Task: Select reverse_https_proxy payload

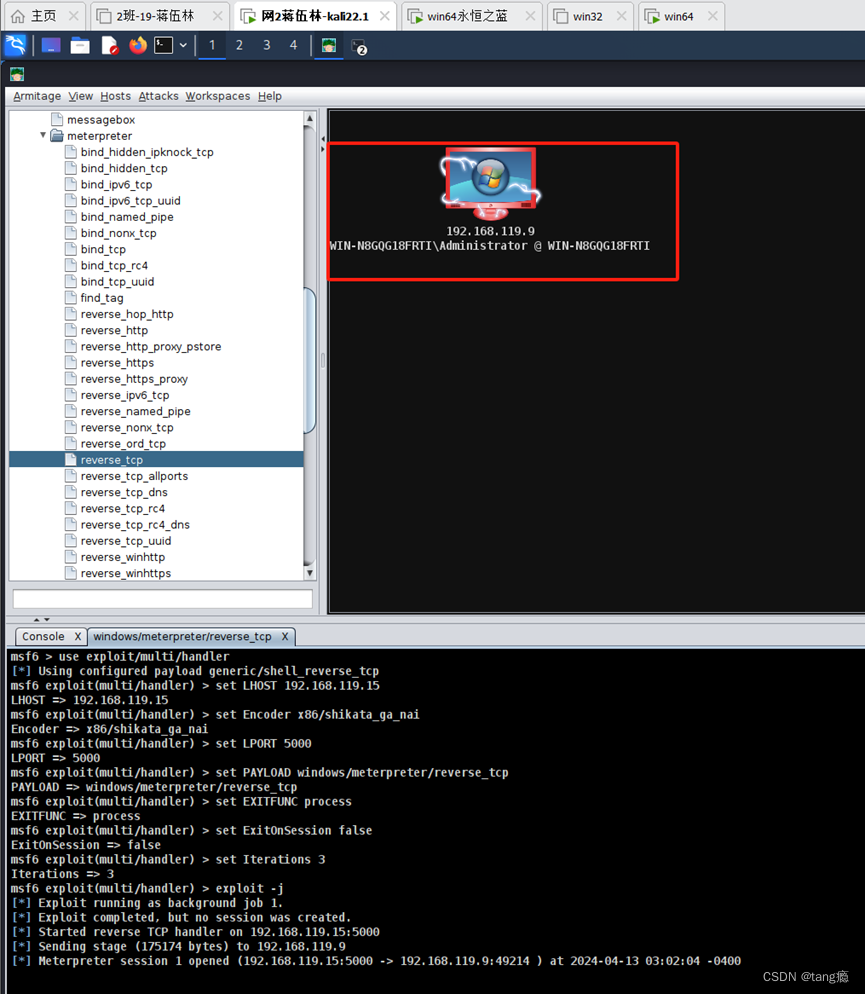Action: coord(134,379)
